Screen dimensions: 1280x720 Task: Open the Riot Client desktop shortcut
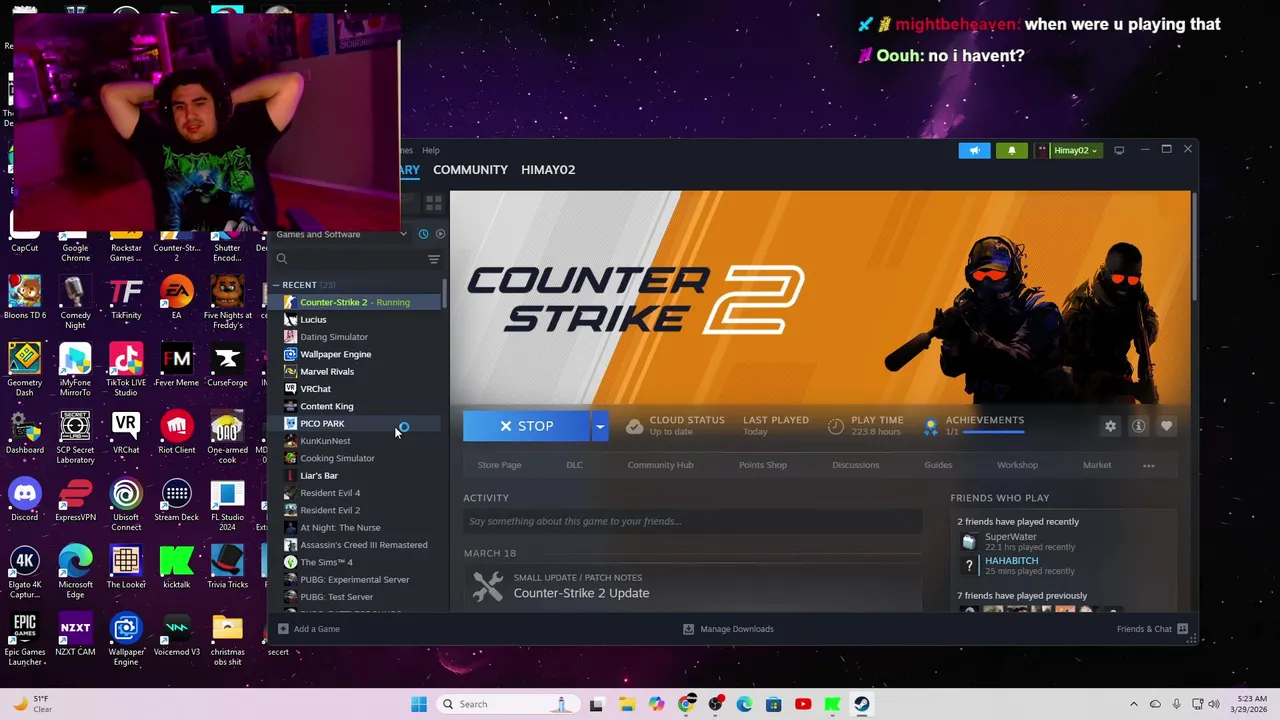(x=176, y=432)
